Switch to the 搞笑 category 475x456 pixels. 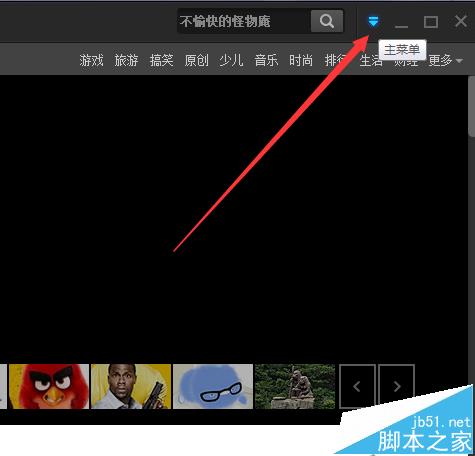[x=161, y=61]
